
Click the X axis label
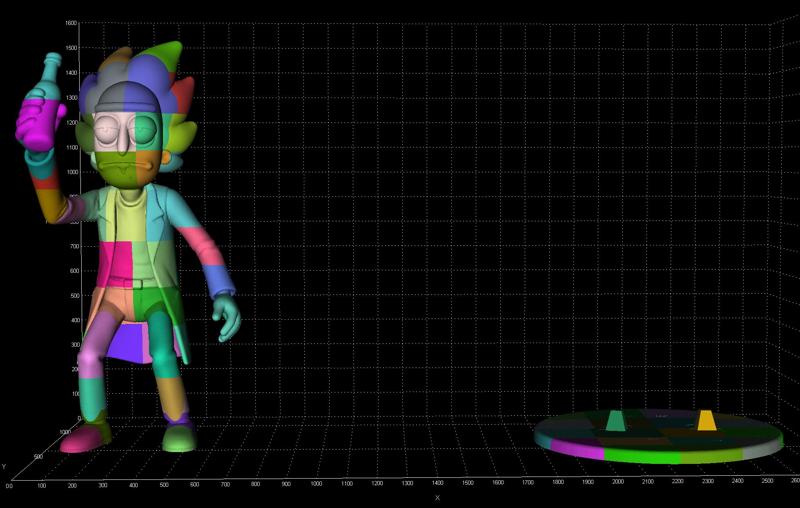[437, 498]
